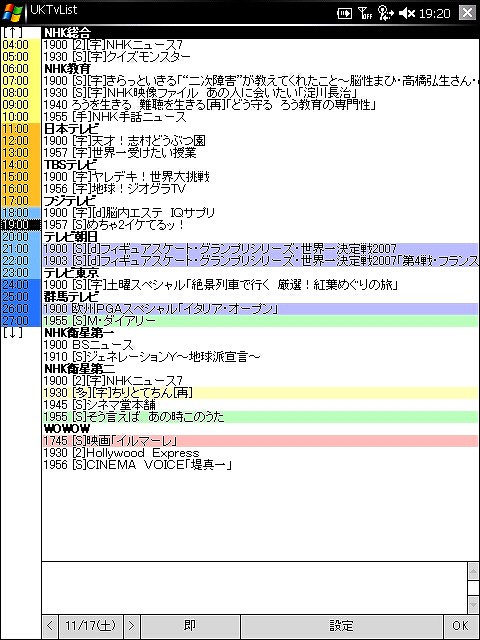Select the highlighted 19:00 time slot
Screen dimensions: 480x640
[21, 225]
